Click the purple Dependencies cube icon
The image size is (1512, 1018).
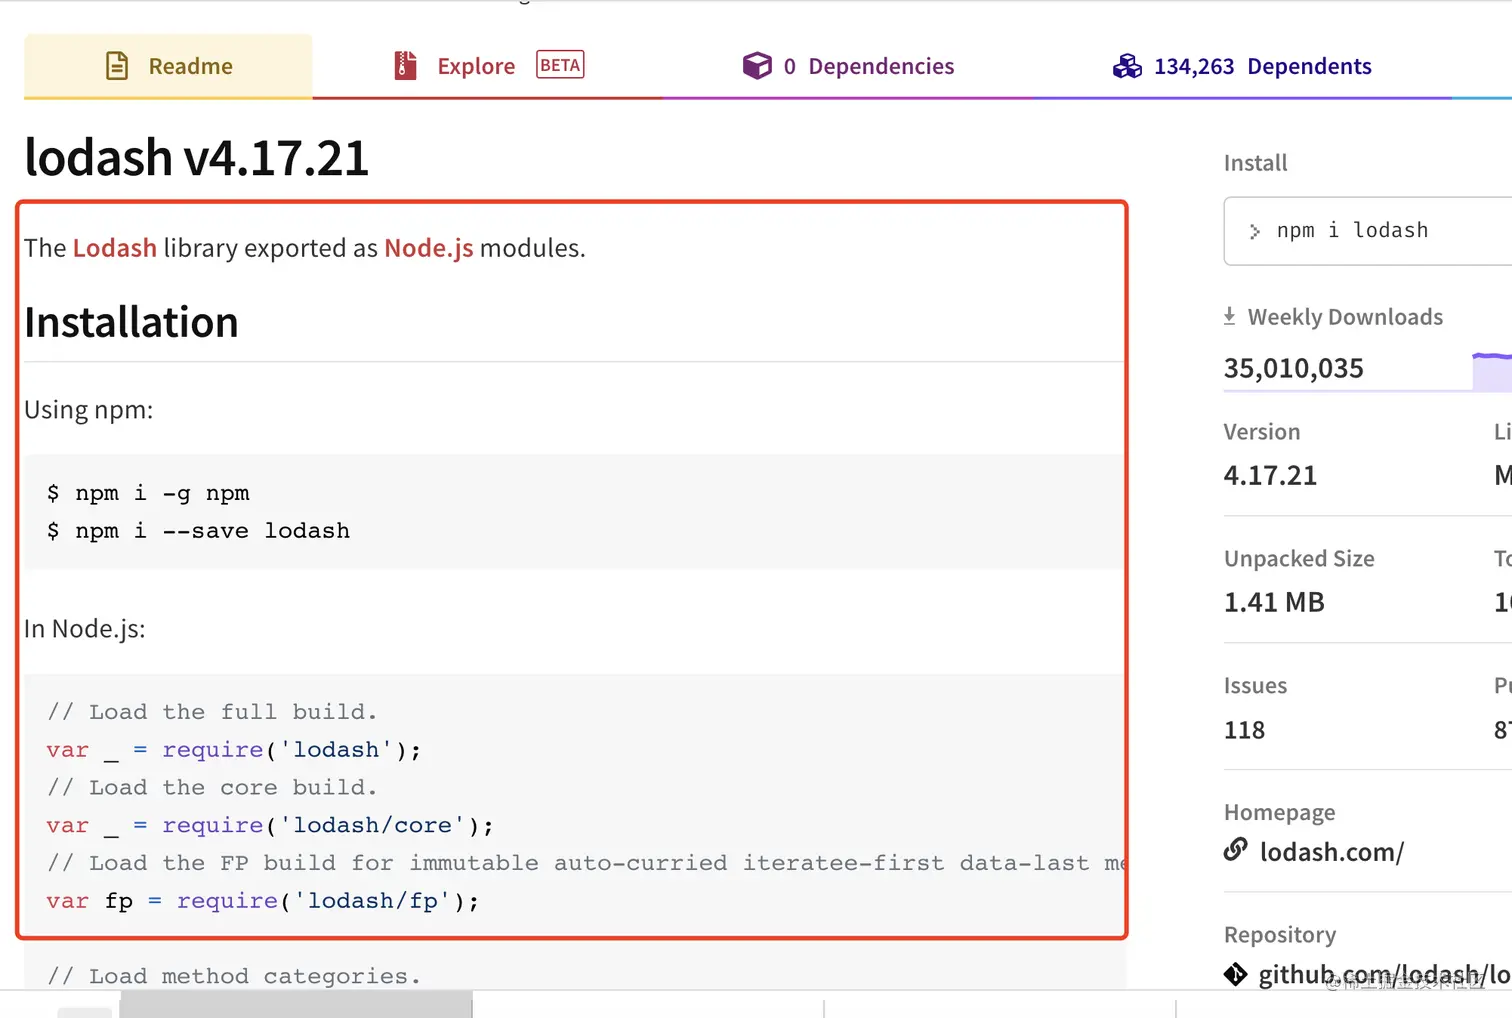pos(757,66)
